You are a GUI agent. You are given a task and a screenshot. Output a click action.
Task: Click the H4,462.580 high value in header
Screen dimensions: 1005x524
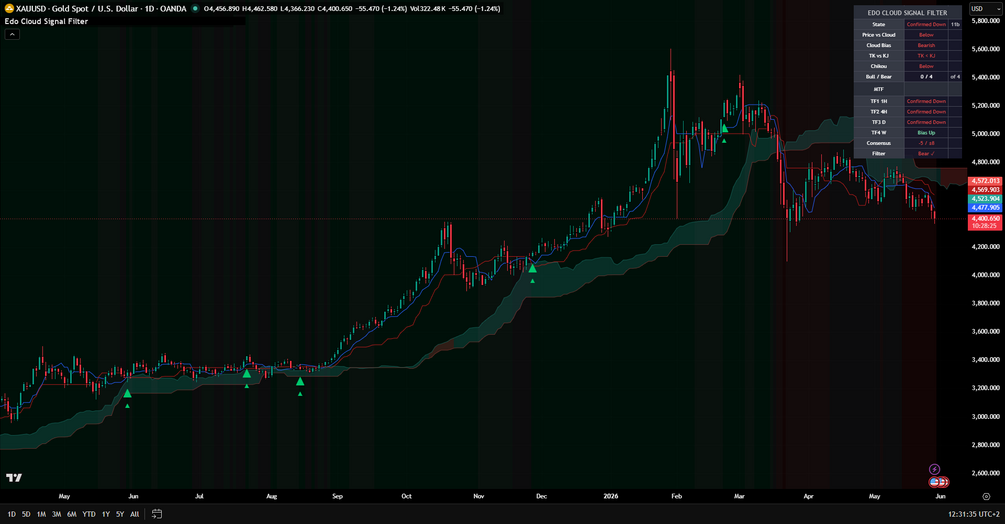[x=260, y=9]
